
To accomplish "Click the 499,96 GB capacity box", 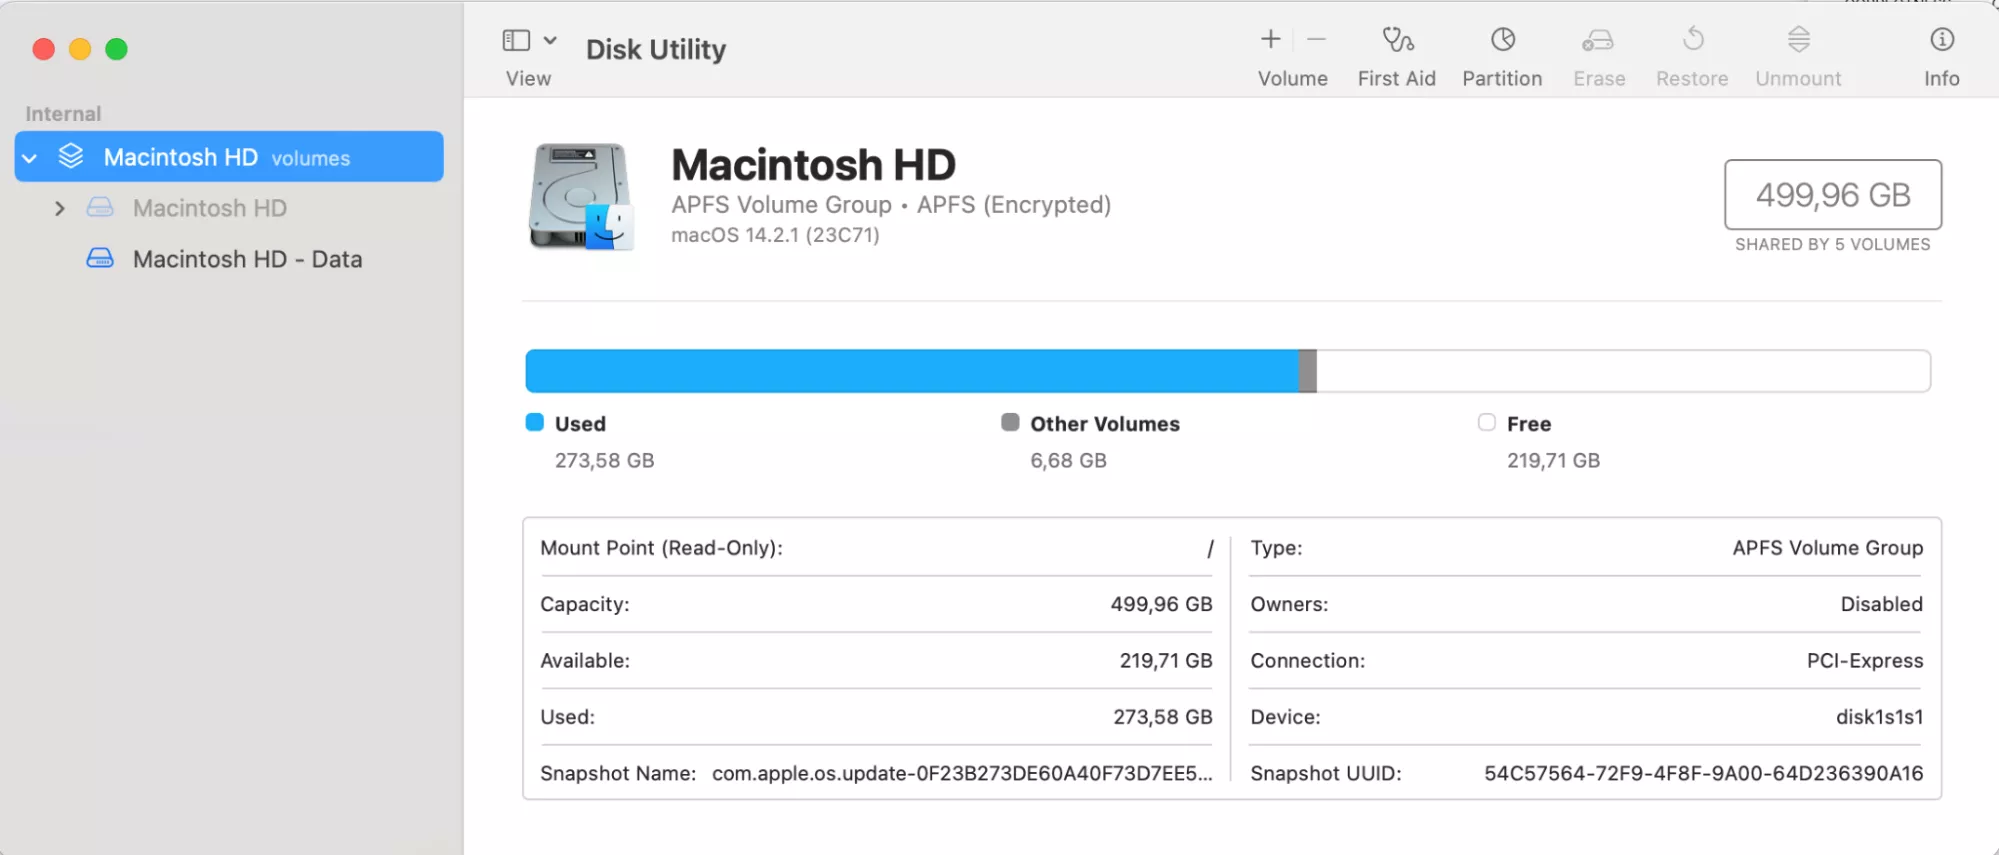I will (1832, 195).
